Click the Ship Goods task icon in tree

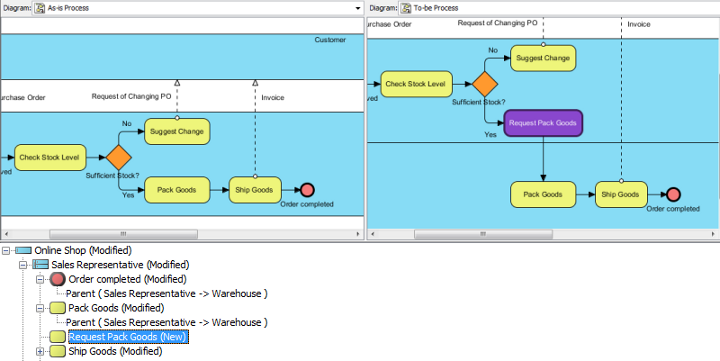tap(58, 352)
